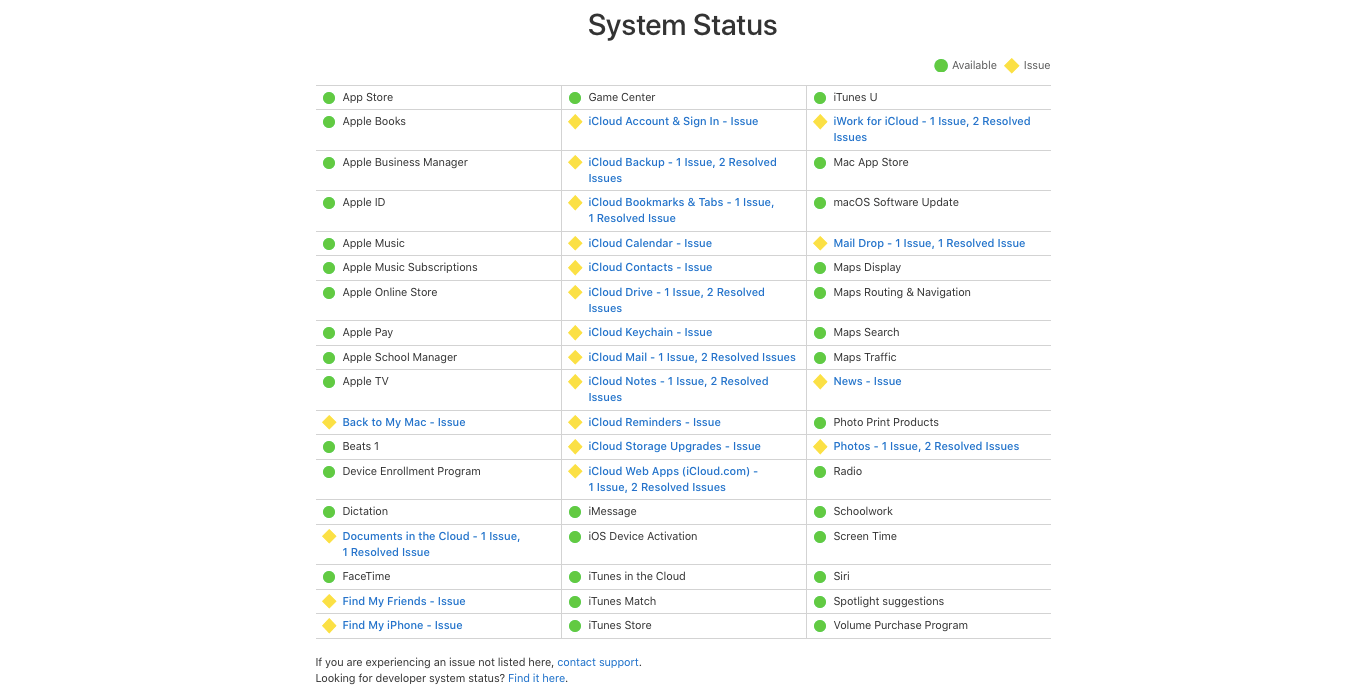Click yellow diamond next to Mail Drop
Viewport: 1361px width, 694px height.
click(x=820, y=243)
